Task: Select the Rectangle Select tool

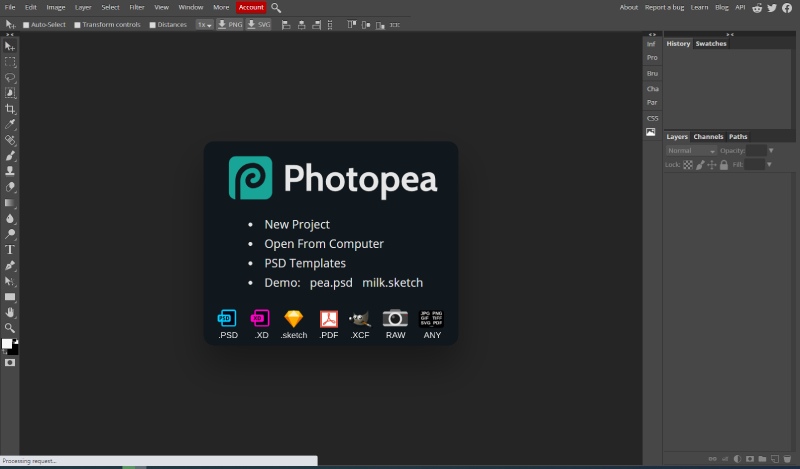Action: 10,62
